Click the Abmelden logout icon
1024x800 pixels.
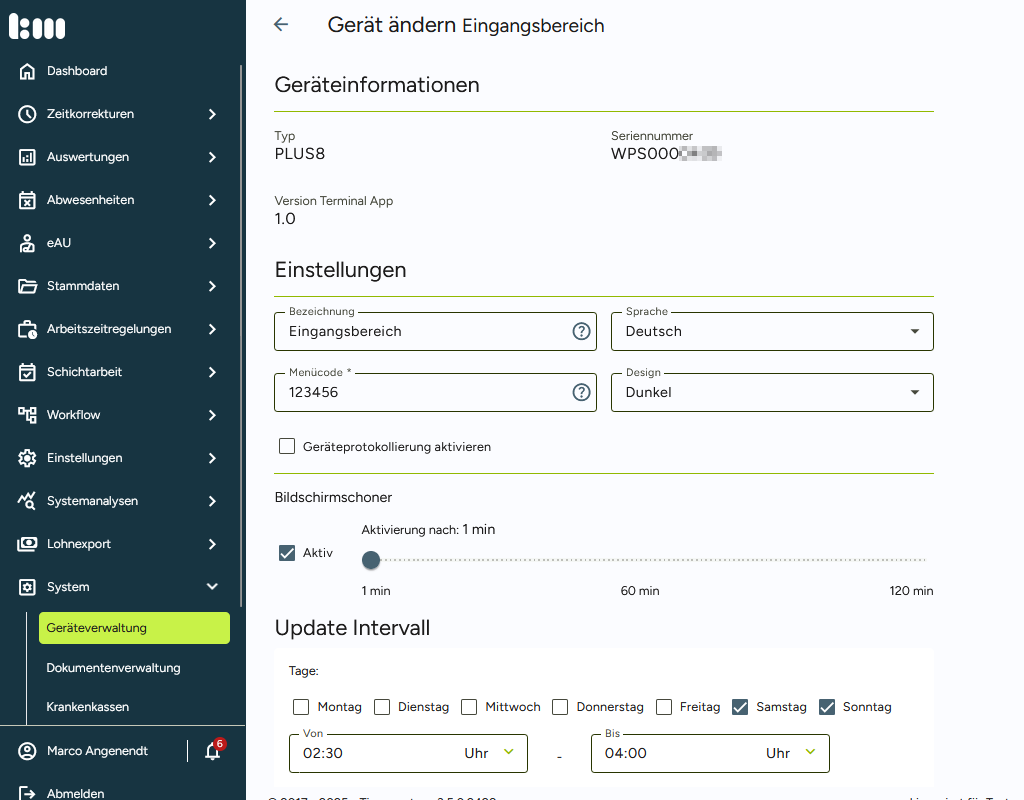[27, 793]
